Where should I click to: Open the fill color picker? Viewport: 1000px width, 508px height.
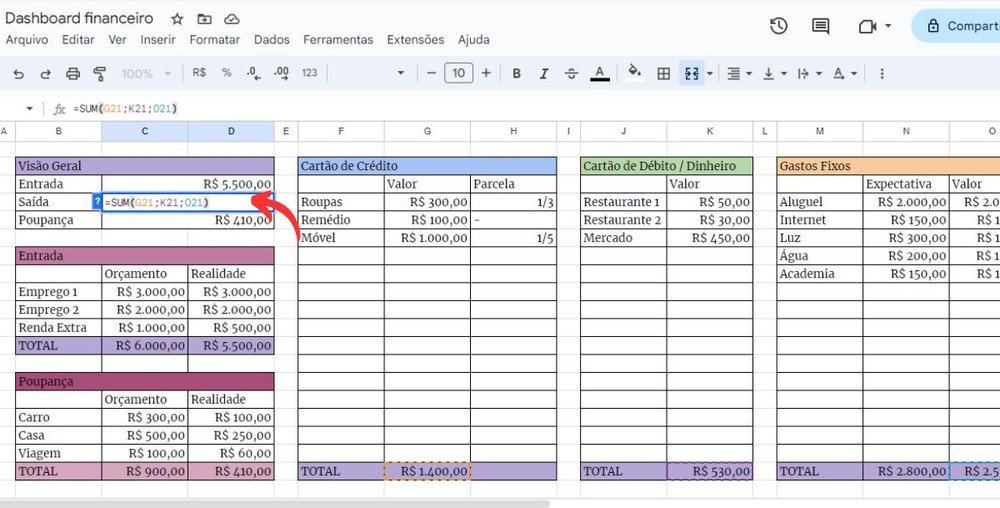(635, 73)
